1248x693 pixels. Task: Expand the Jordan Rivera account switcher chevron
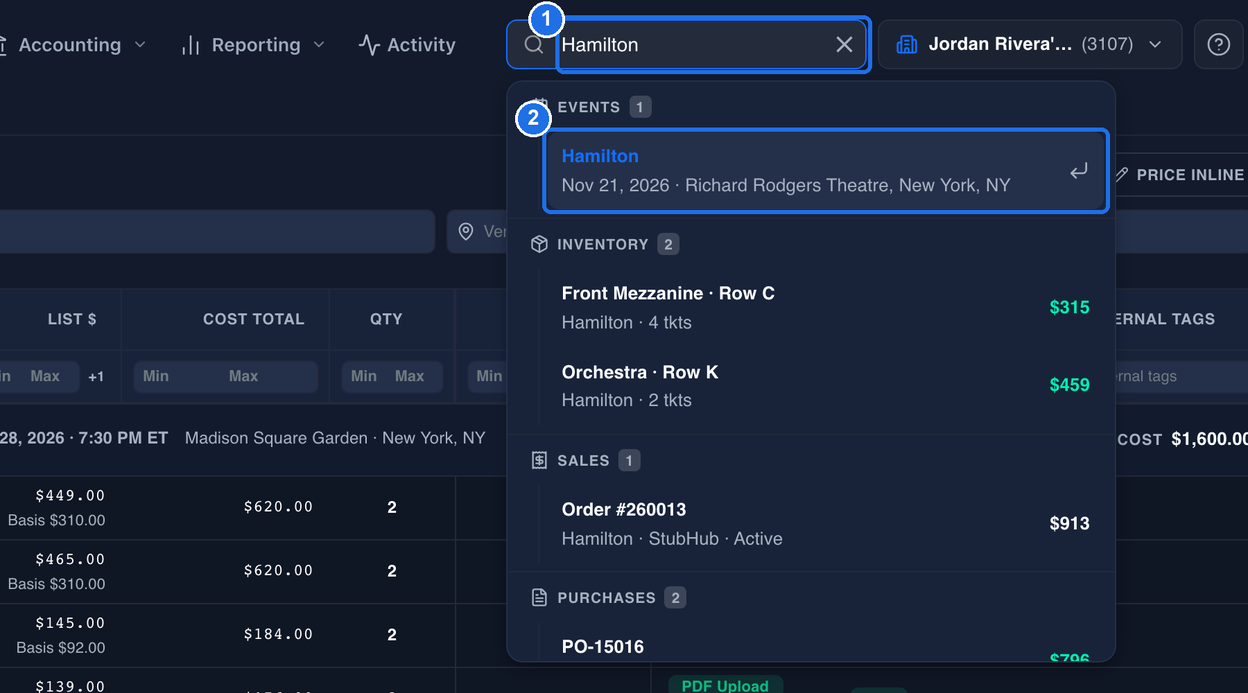pos(1155,45)
